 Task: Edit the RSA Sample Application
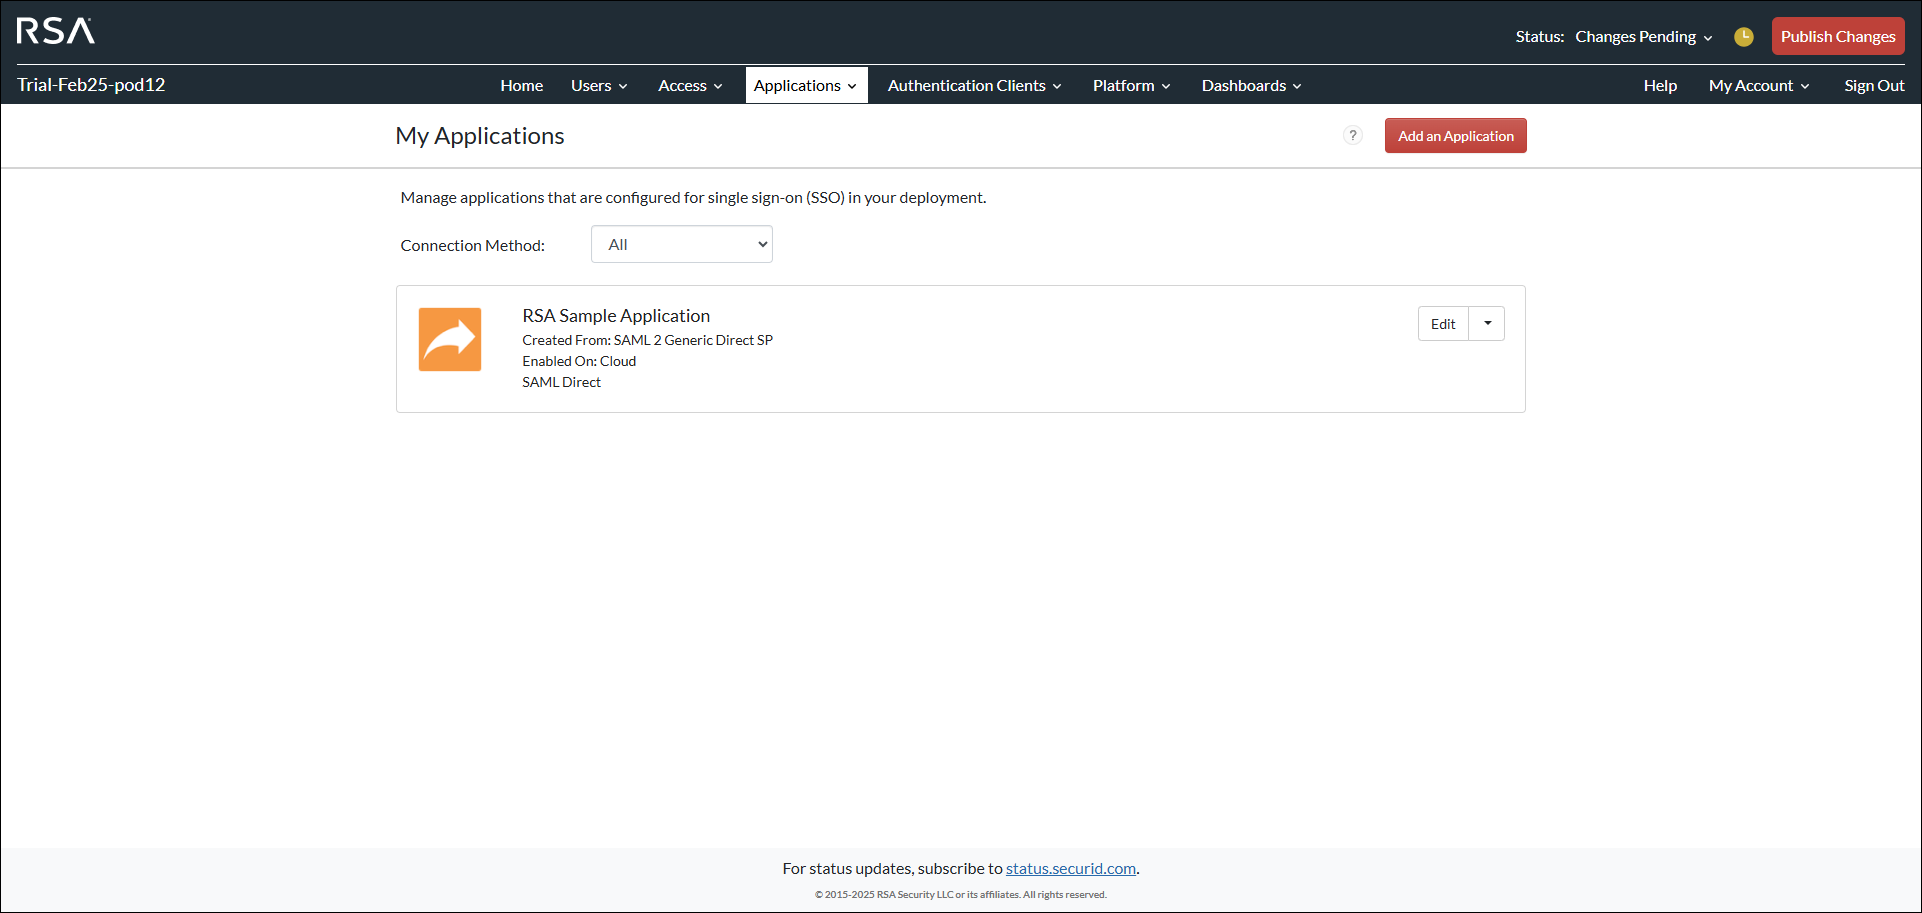click(1442, 324)
